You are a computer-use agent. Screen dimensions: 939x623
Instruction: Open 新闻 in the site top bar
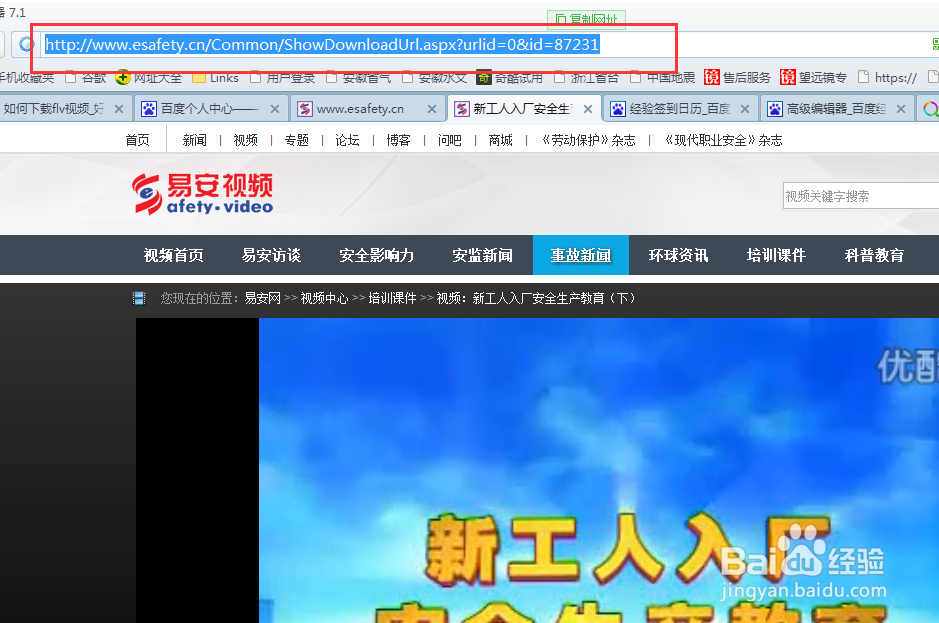(195, 140)
